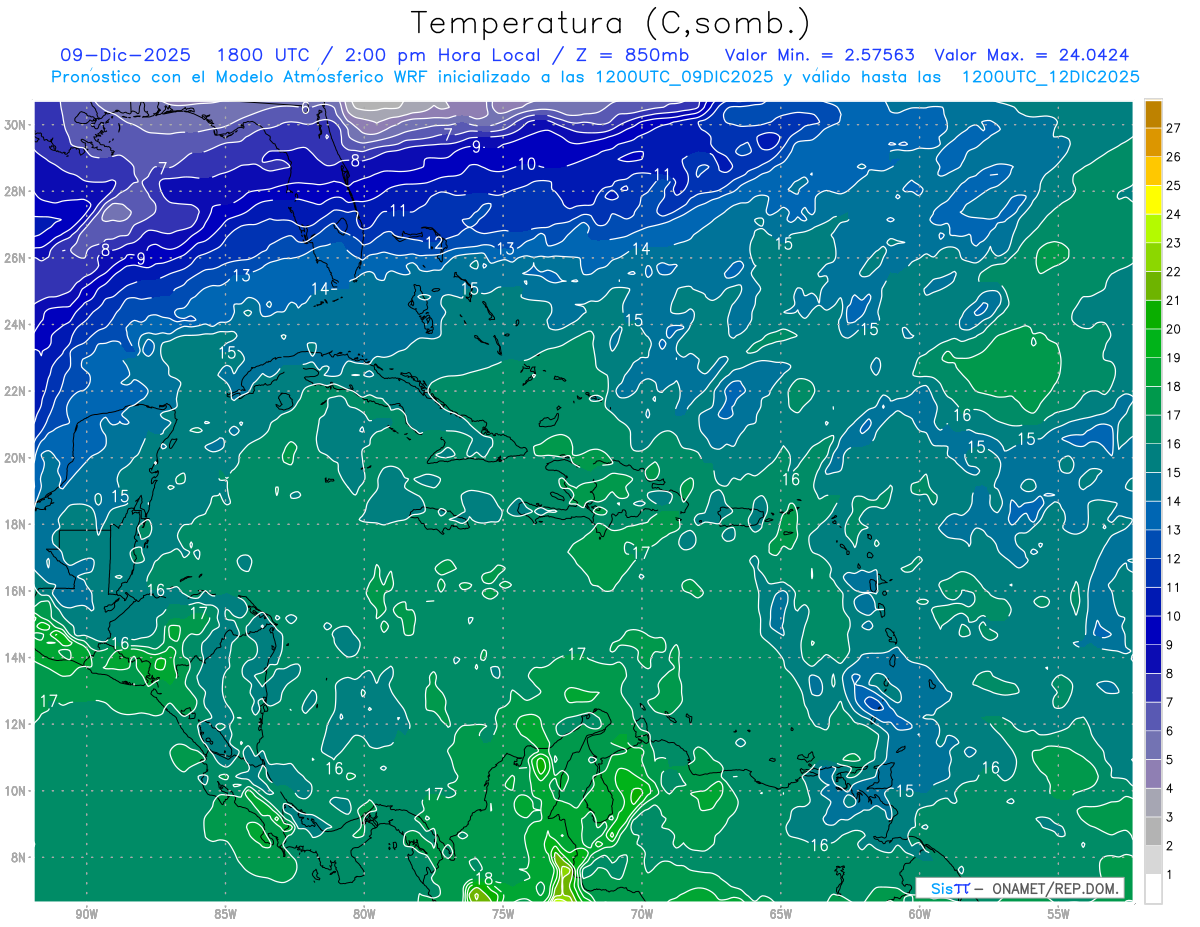This screenshot has width=1200, height=927.
Task: Pick the gray legend swatch between 2 and 3
Action: pyautogui.click(x=1153, y=831)
